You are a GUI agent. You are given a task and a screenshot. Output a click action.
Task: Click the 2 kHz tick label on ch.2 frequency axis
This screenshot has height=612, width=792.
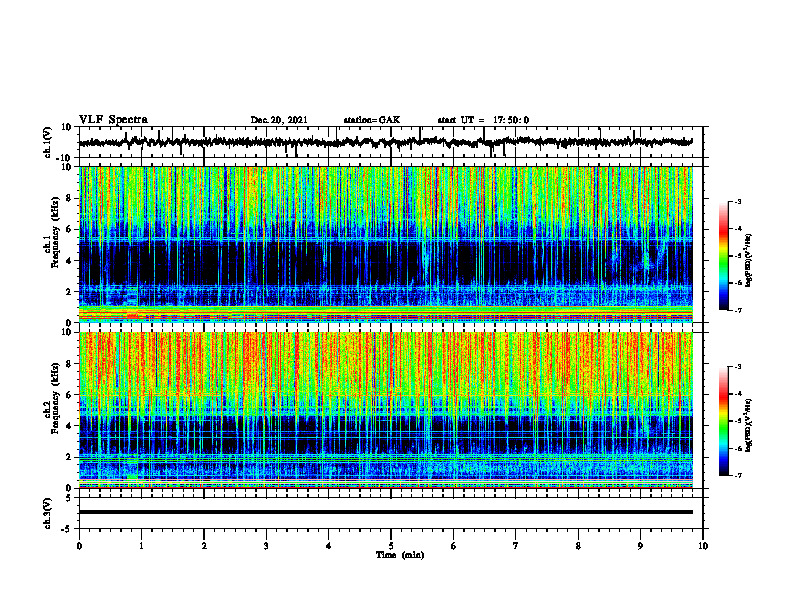[69, 457]
